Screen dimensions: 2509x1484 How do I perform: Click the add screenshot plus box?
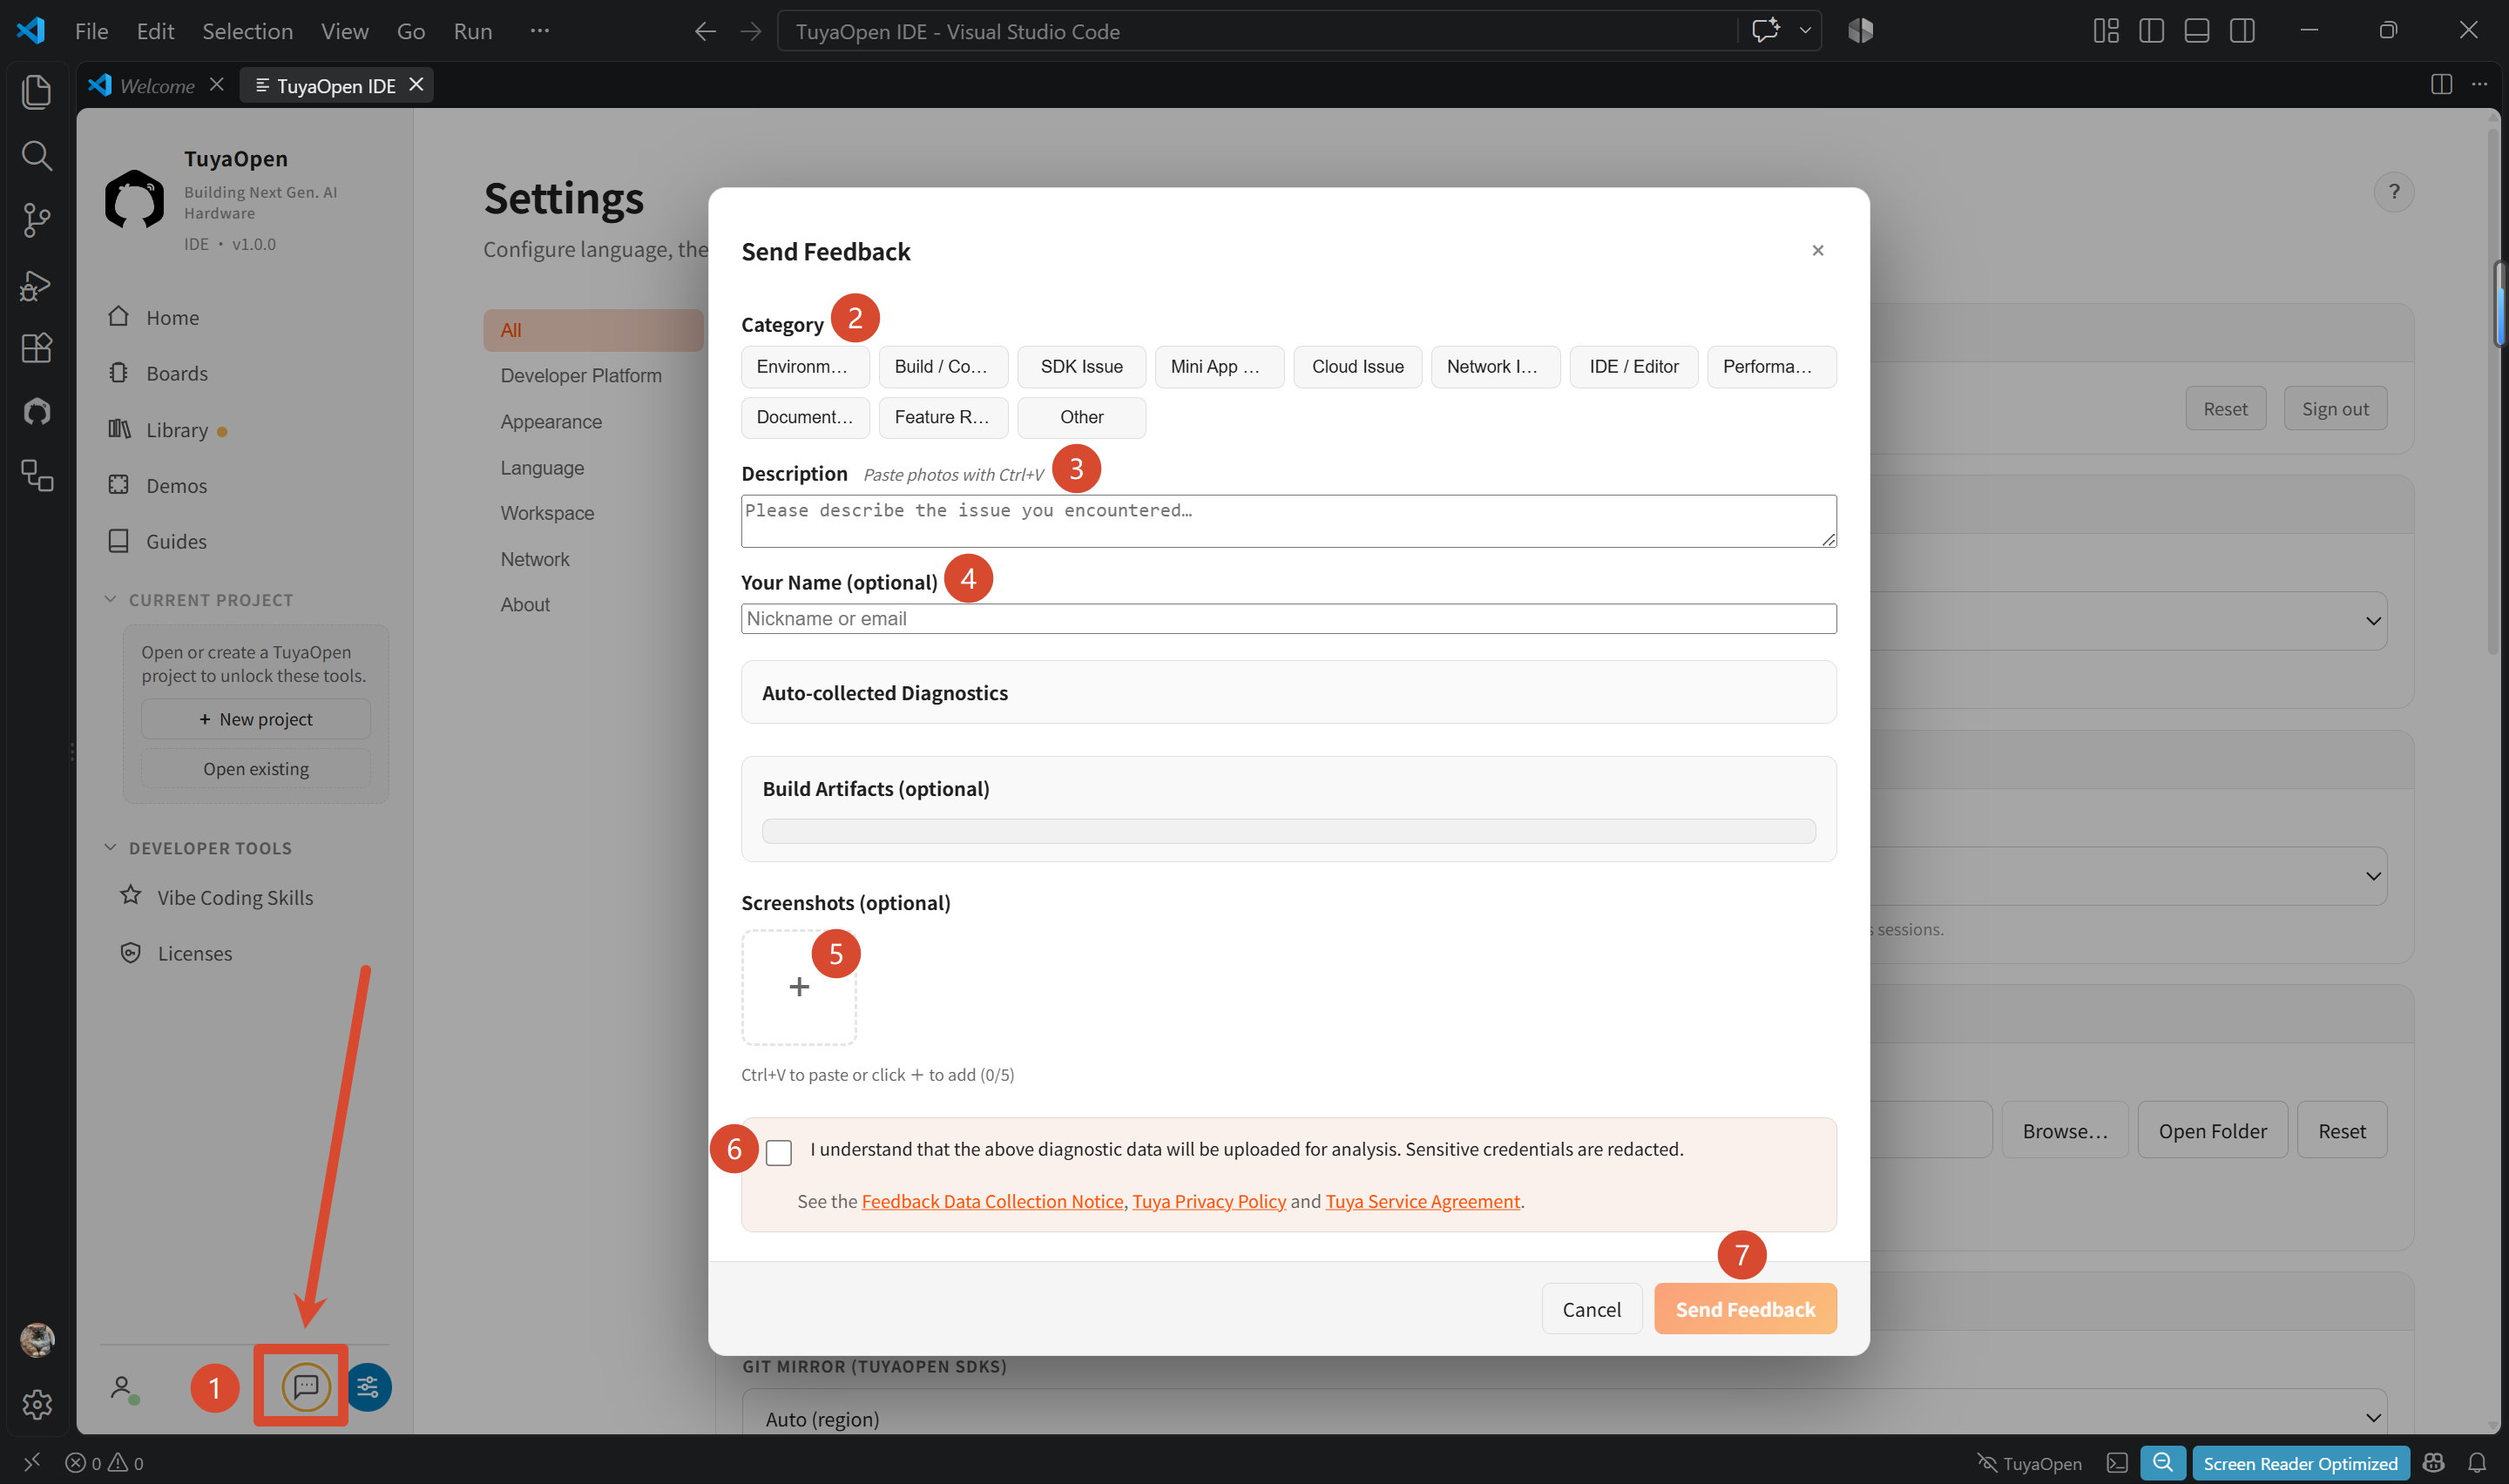click(x=798, y=987)
